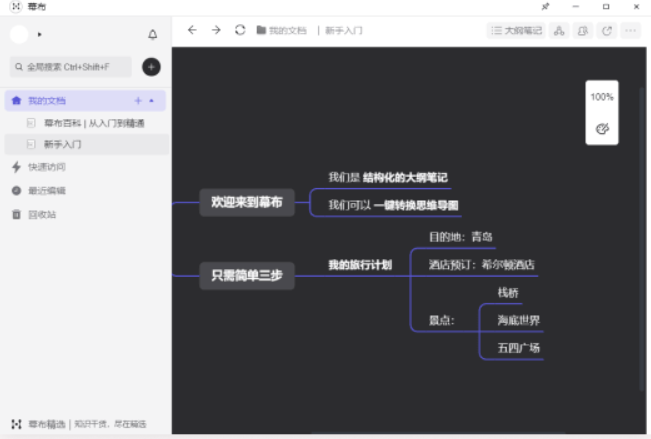Screen dimensions: 651x439
Task: Click the share export icon
Action: click(x=607, y=31)
